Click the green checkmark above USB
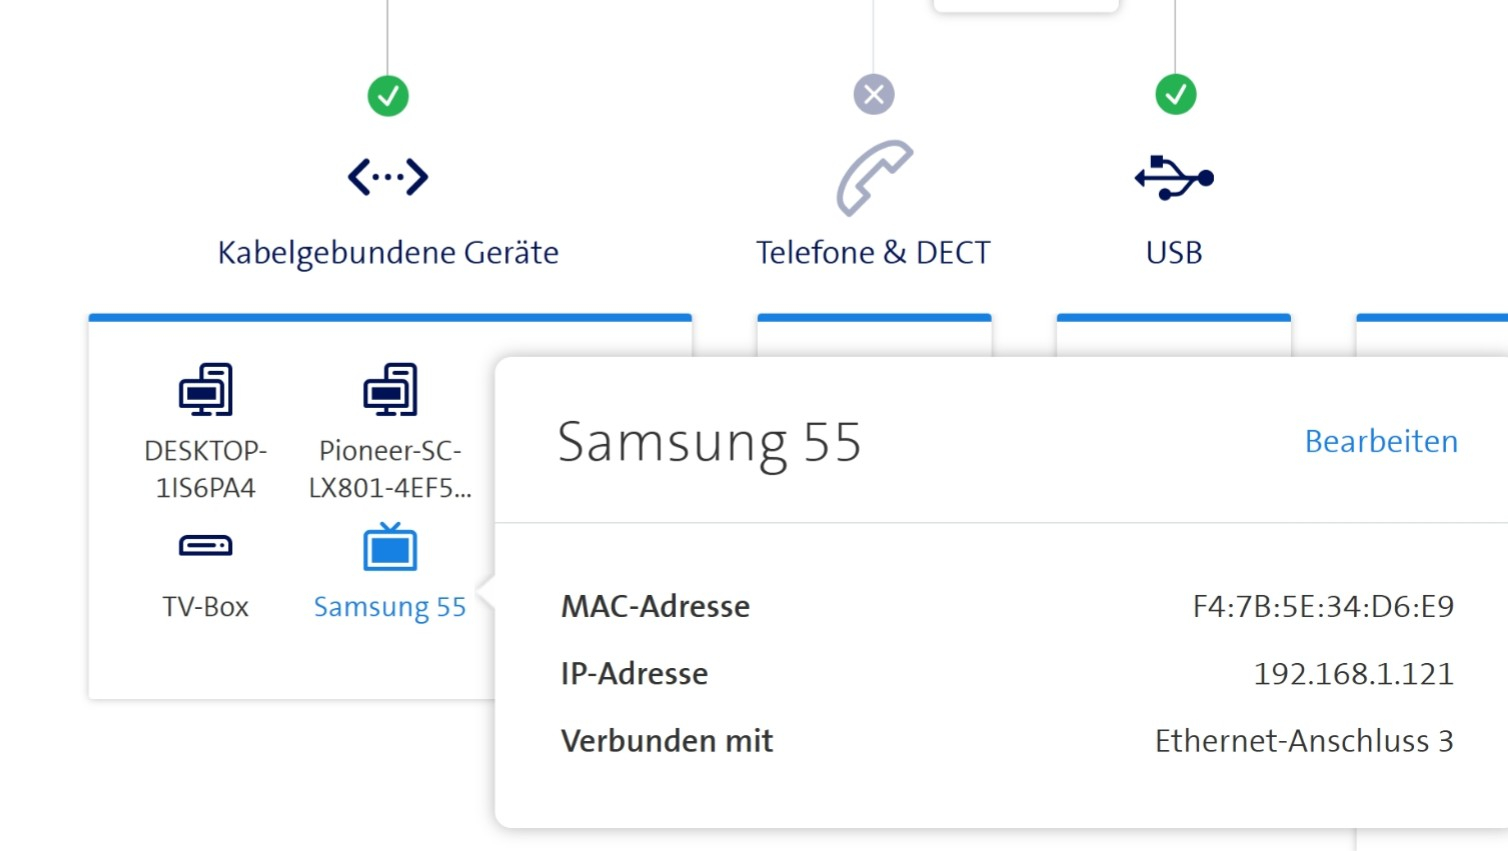The image size is (1508, 851). 1175,95
